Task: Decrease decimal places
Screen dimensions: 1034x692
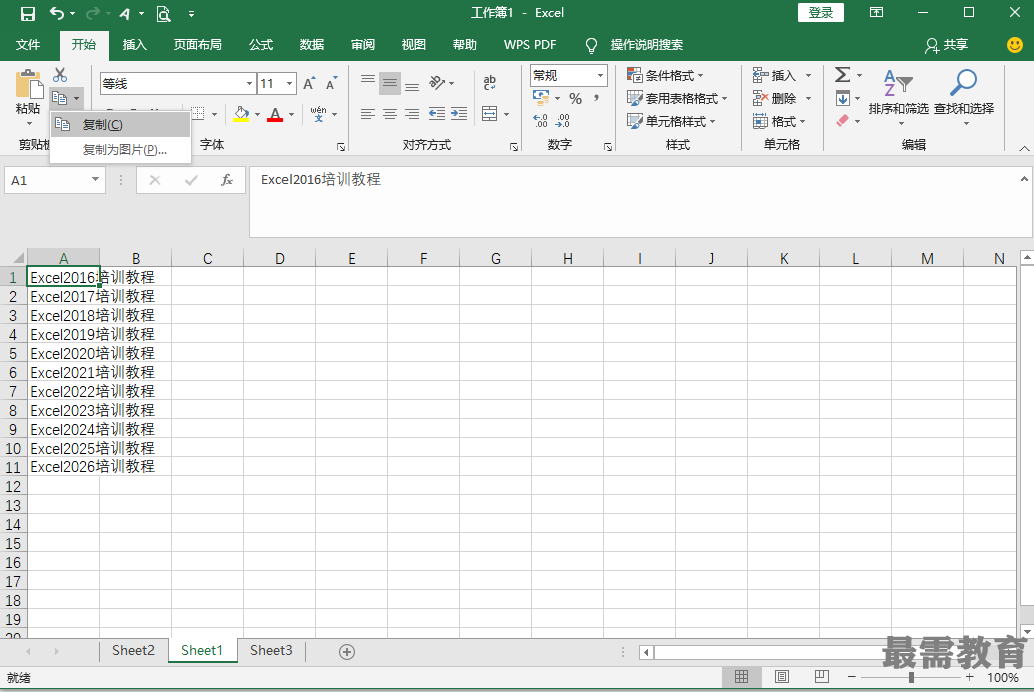Action: [x=563, y=121]
